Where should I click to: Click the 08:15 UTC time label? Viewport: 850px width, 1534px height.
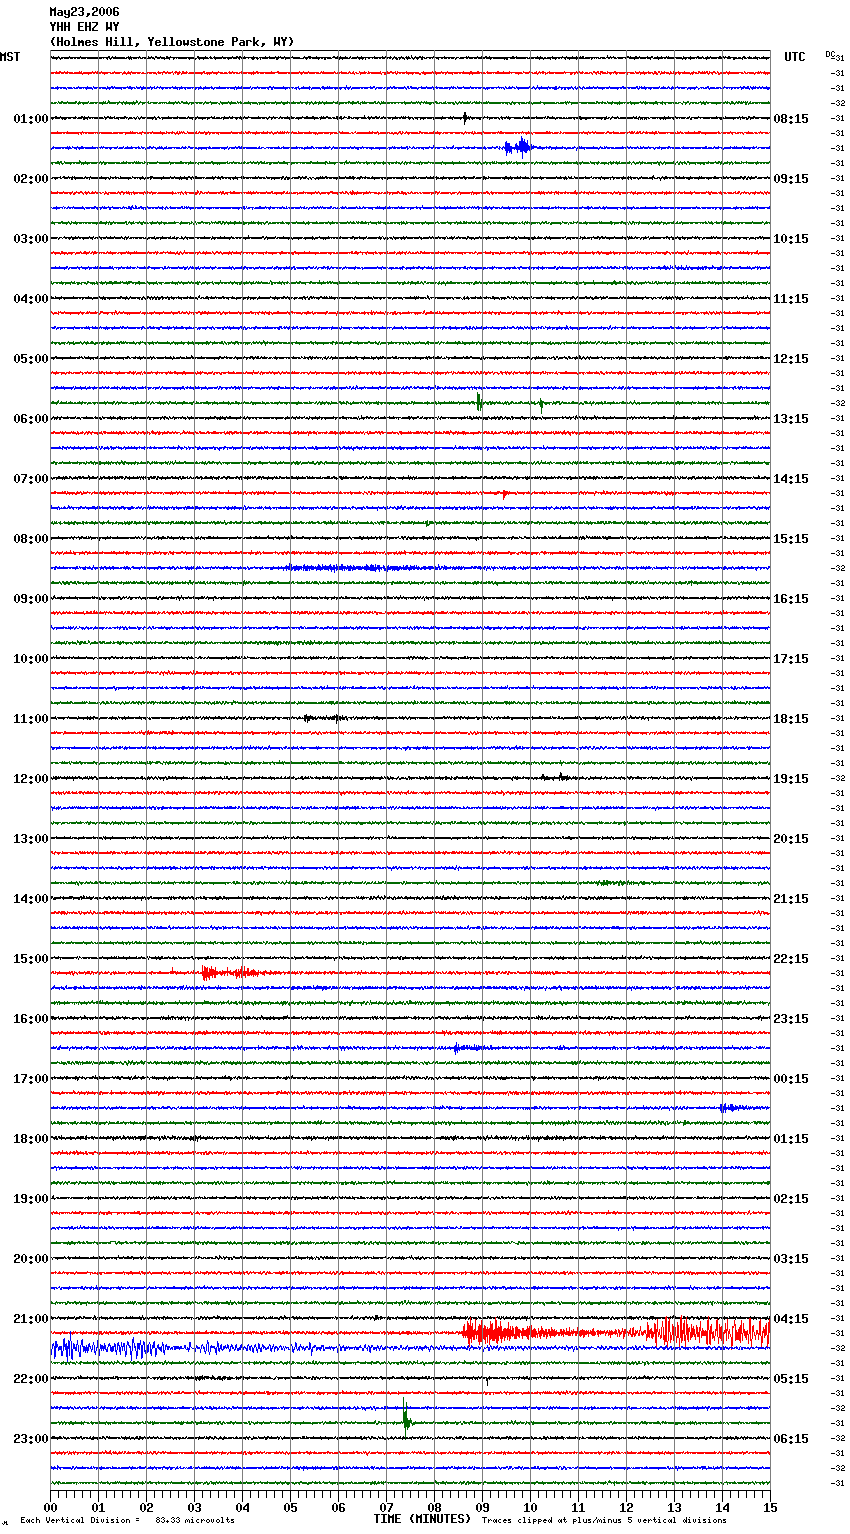coord(791,119)
